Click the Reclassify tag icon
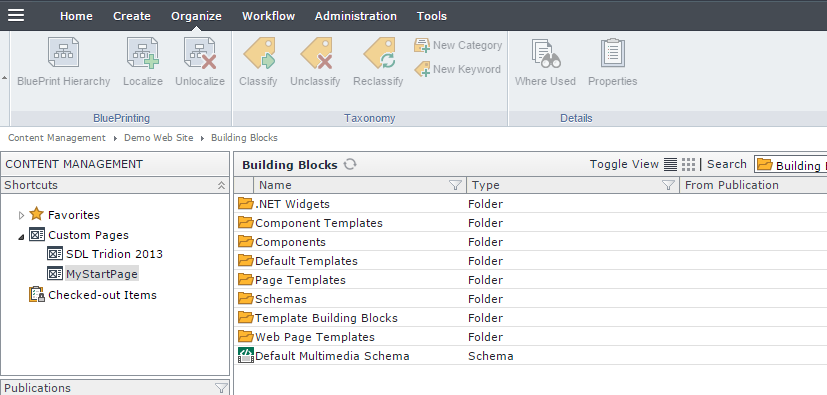 tap(379, 52)
